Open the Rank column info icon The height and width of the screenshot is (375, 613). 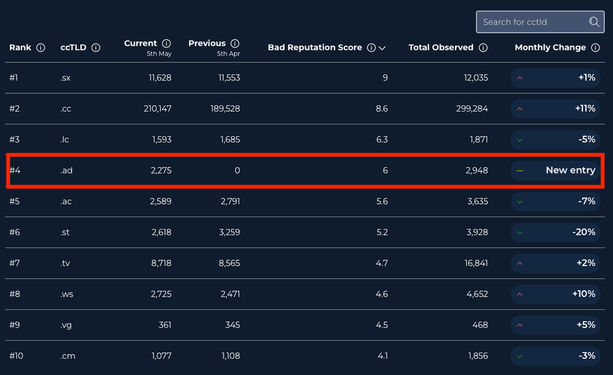point(41,48)
